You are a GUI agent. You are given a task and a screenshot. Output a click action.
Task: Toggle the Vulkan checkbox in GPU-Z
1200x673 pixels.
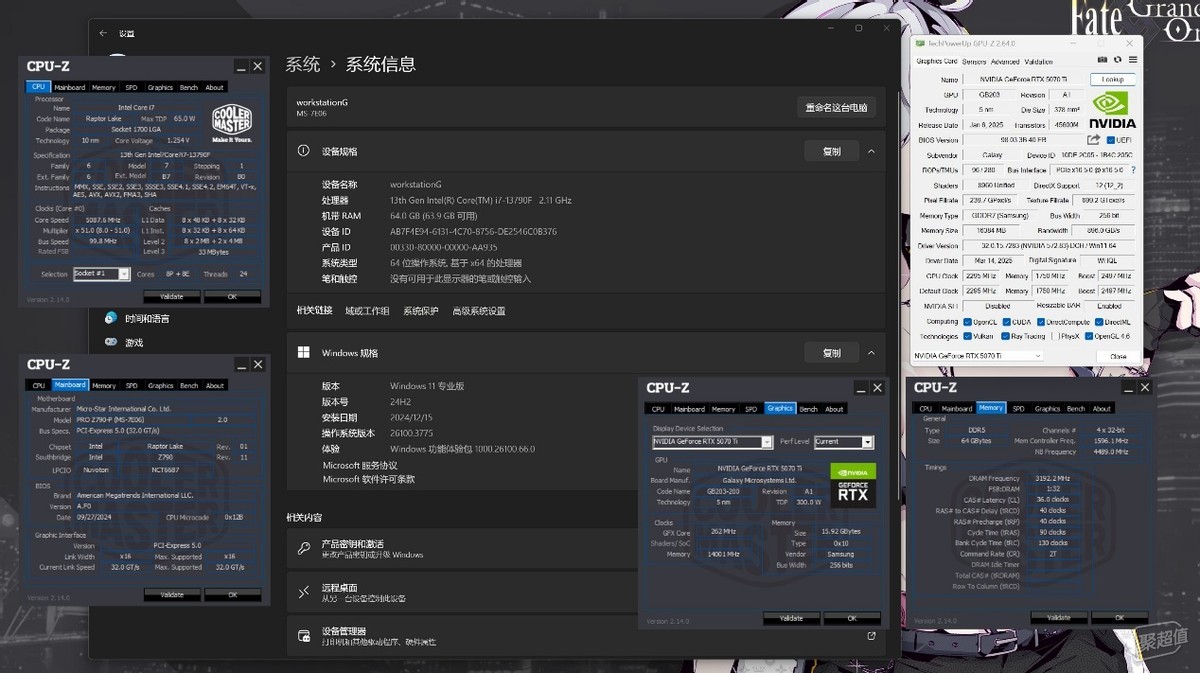(x=967, y=337)
